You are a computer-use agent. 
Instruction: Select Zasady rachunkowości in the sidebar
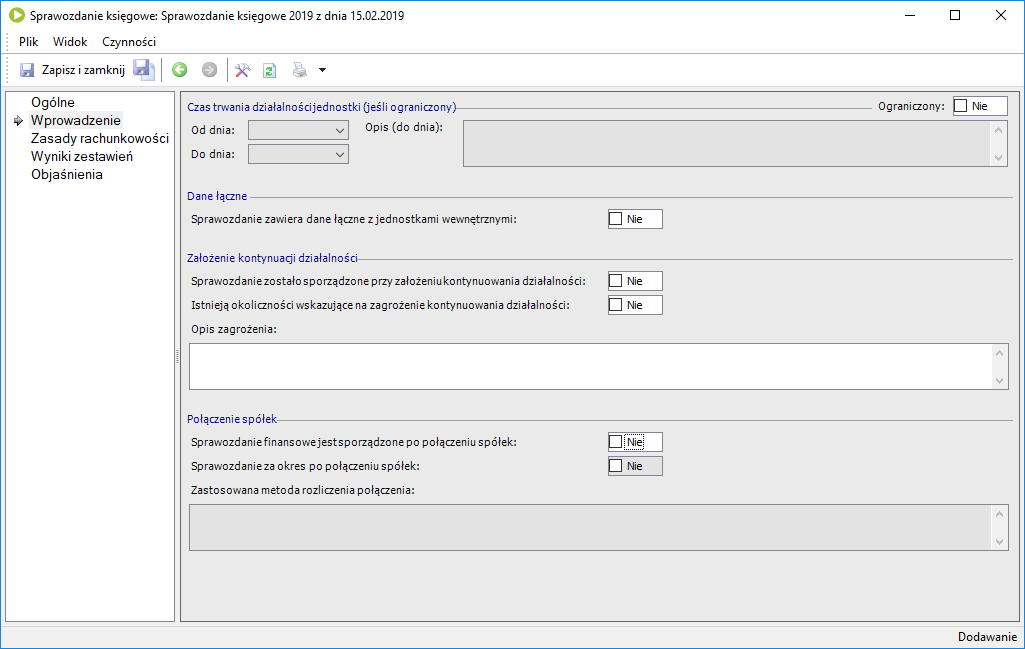pos(100,138)
